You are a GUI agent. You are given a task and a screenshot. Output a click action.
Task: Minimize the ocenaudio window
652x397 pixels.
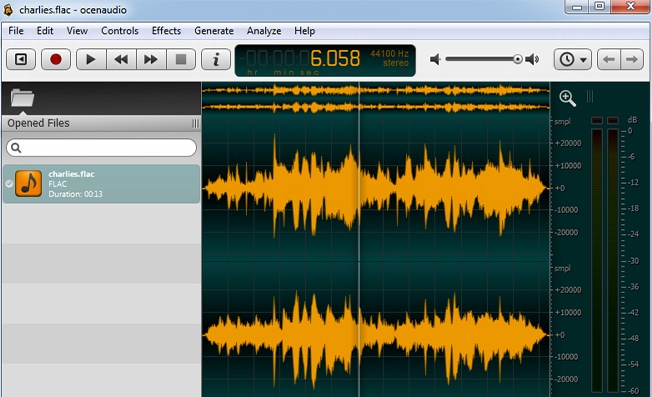point(576,7)
